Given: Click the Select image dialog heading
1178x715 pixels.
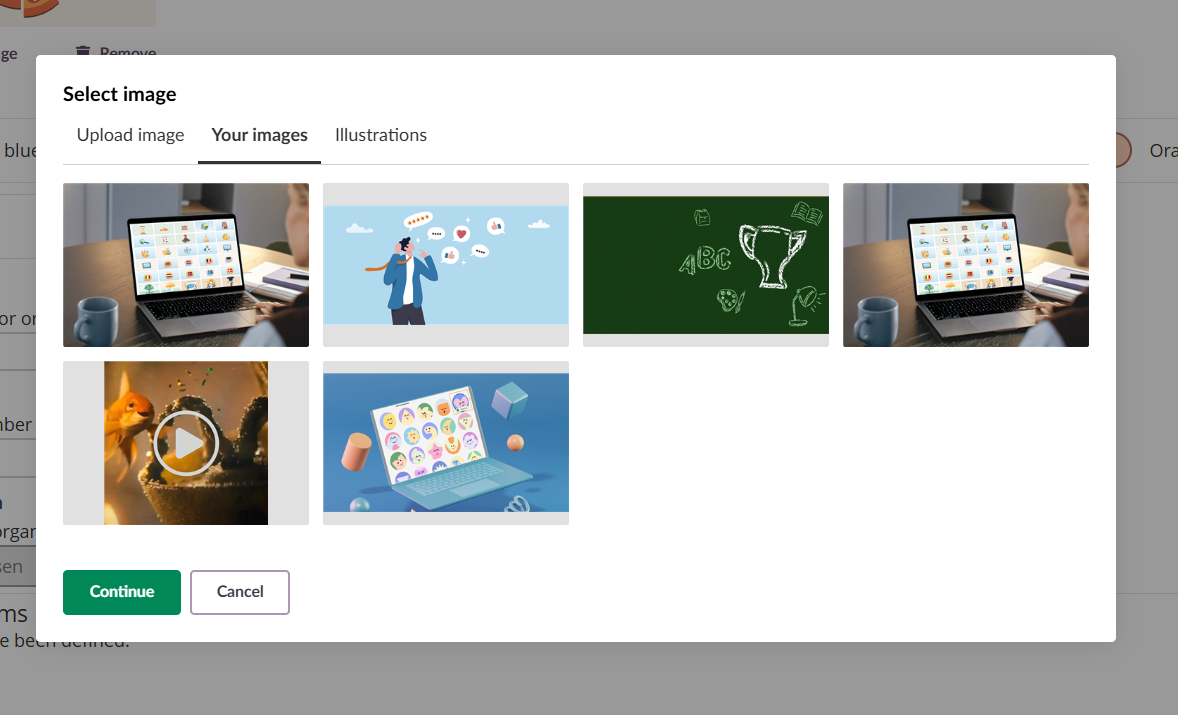Looking at the screenshot, I should 120,94.
